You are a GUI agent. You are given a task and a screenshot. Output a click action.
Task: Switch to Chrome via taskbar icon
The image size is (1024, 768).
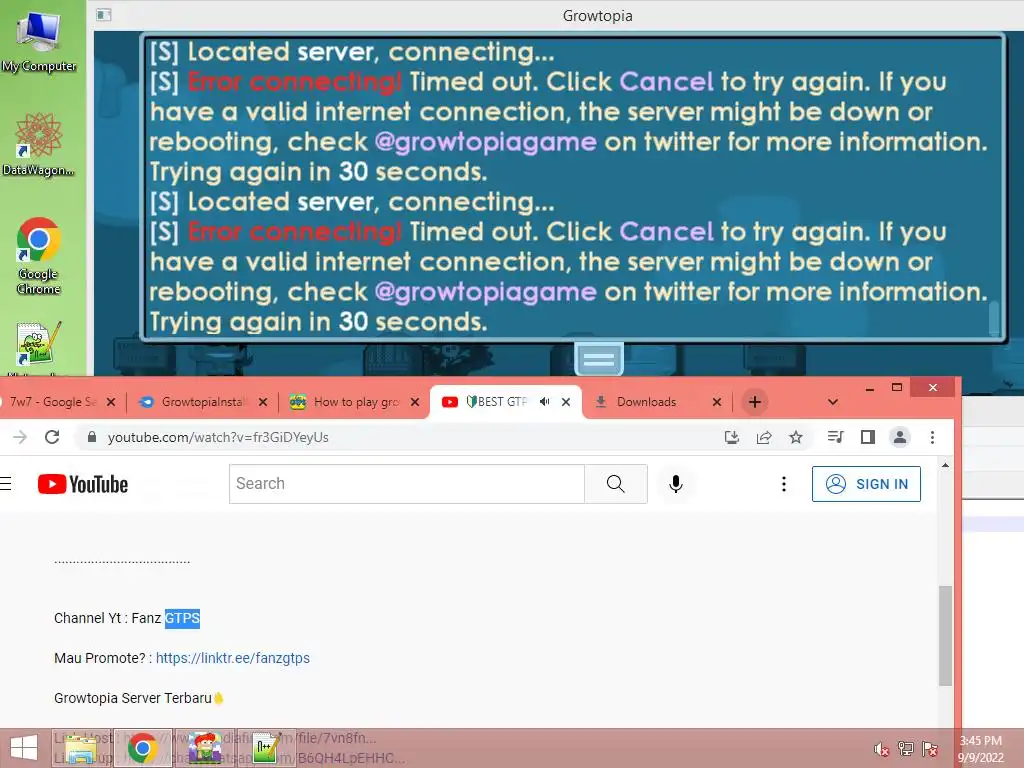tap(142, 748)
